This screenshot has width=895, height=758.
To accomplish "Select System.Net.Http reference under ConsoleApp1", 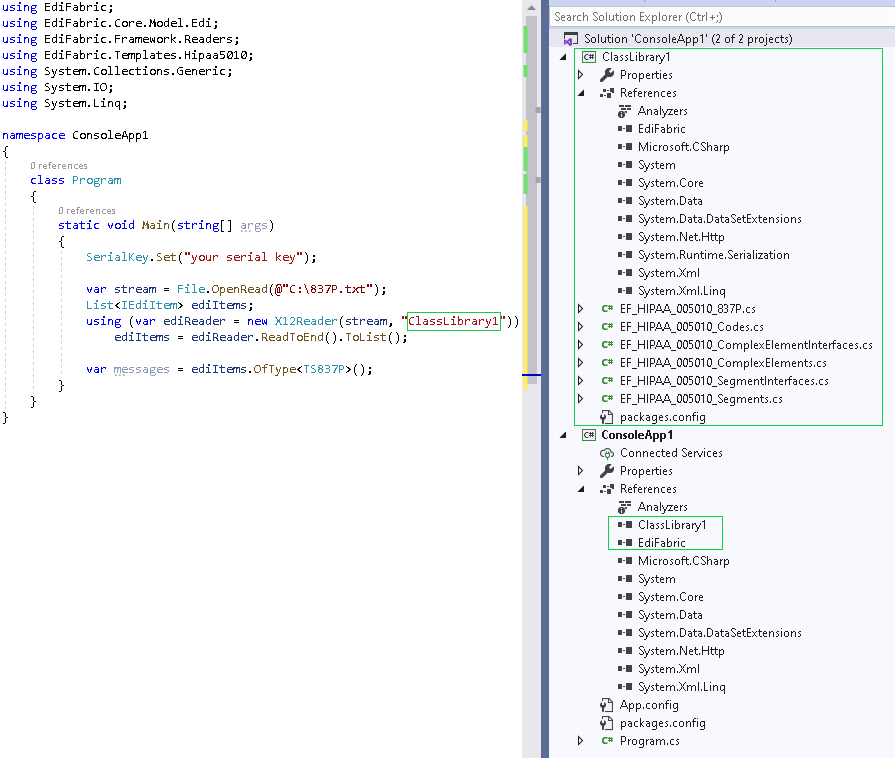I will [x=681, y=651].
